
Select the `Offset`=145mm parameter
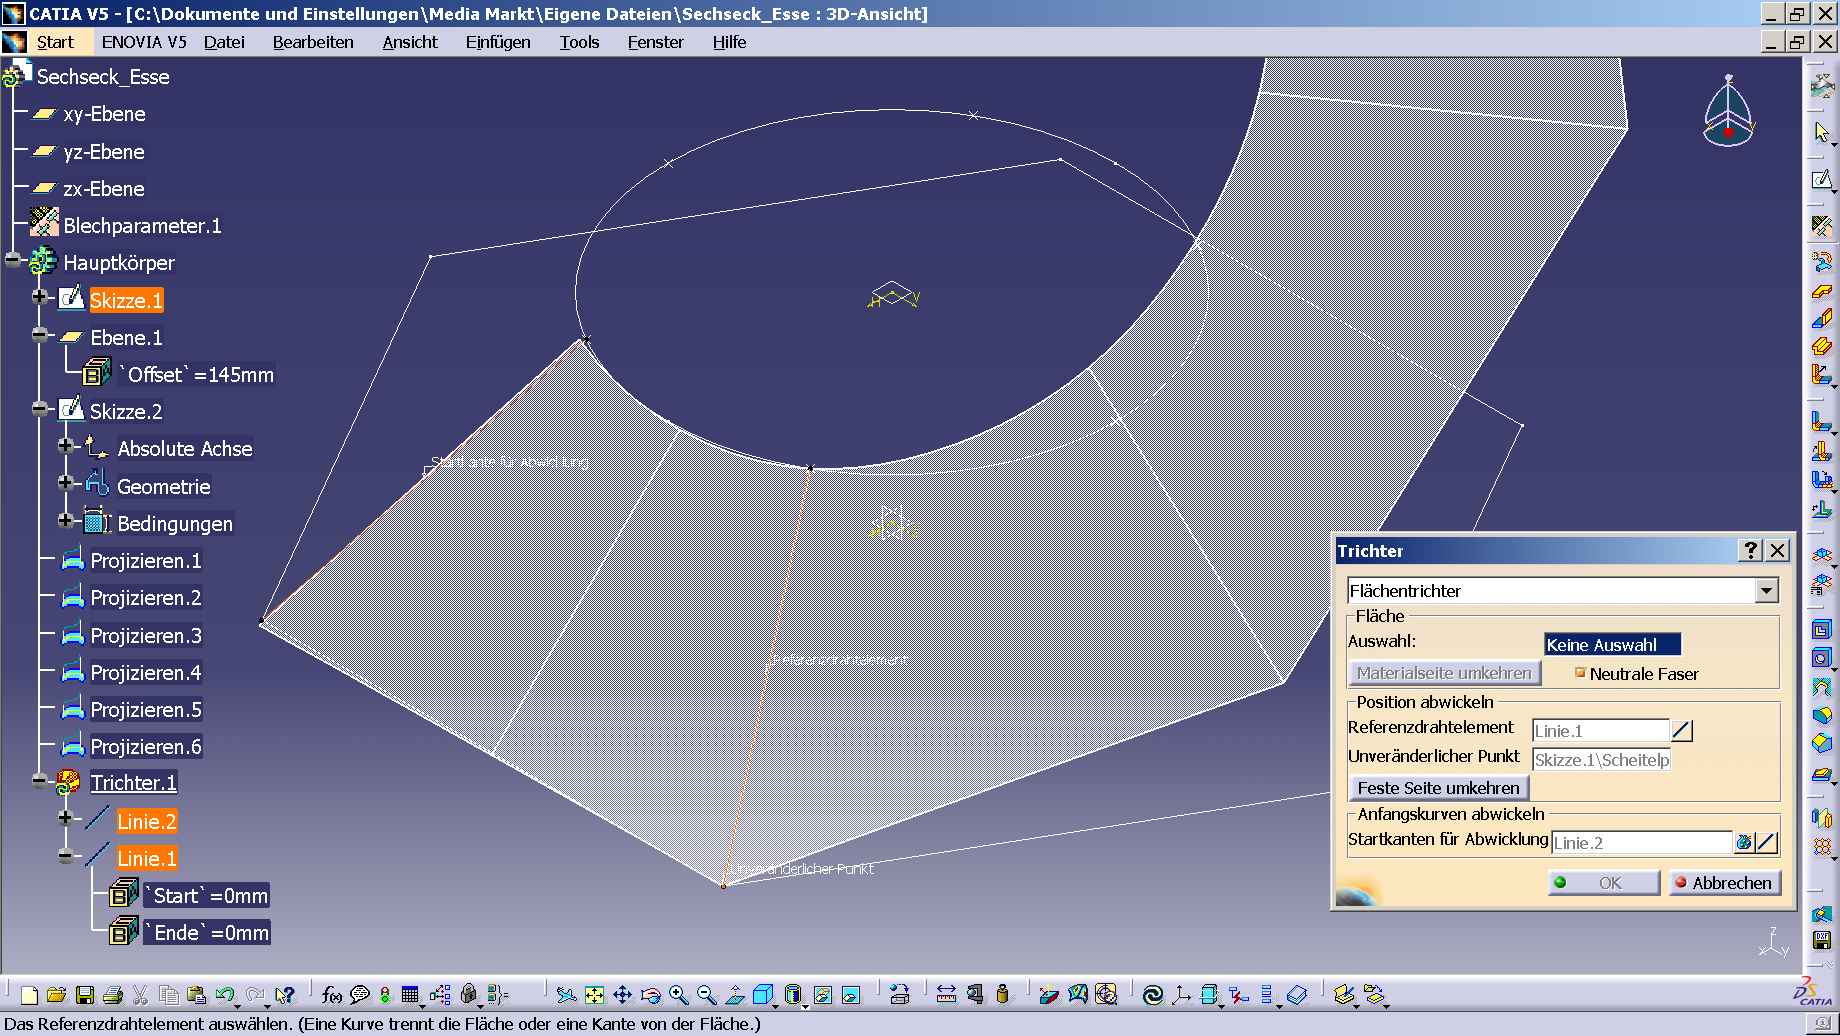point(197,375)
